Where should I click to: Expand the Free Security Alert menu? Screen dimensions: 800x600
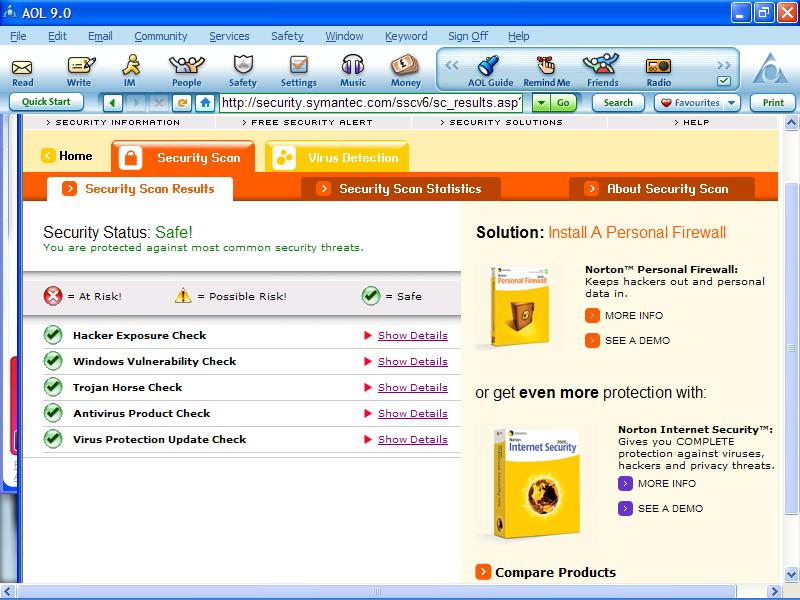(x=308, y=122)
